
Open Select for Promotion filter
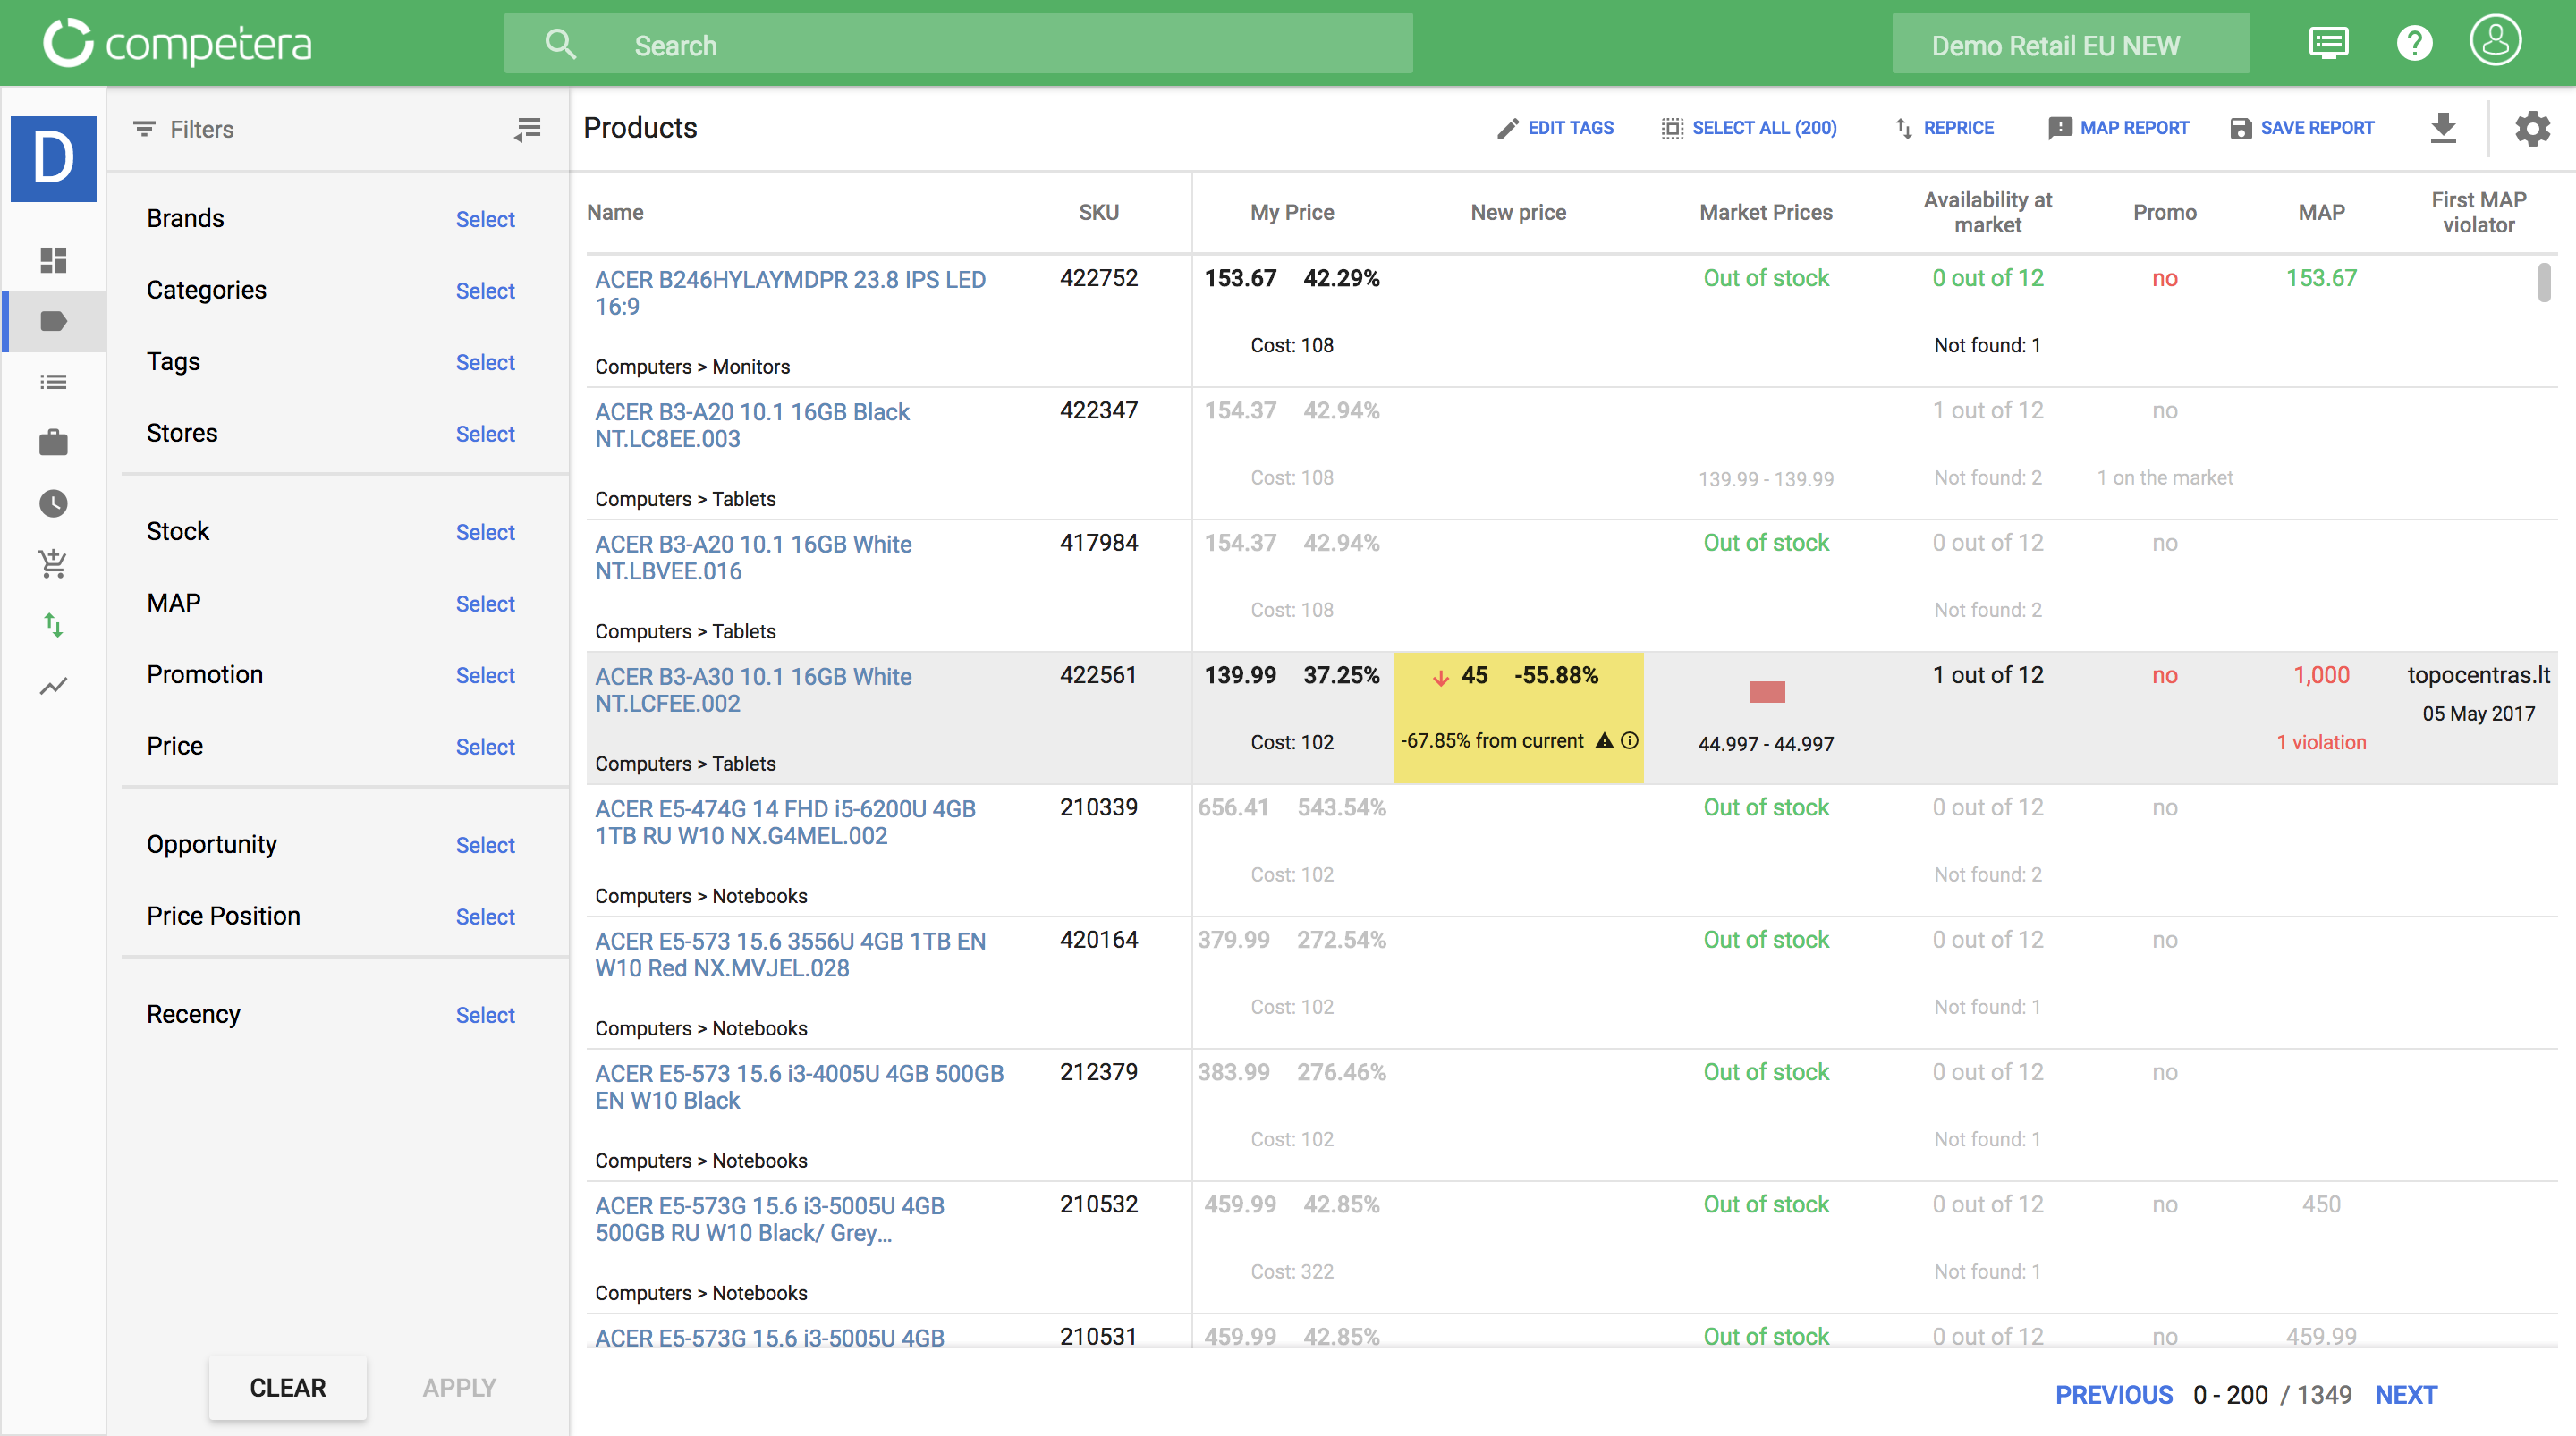[485, 675]
